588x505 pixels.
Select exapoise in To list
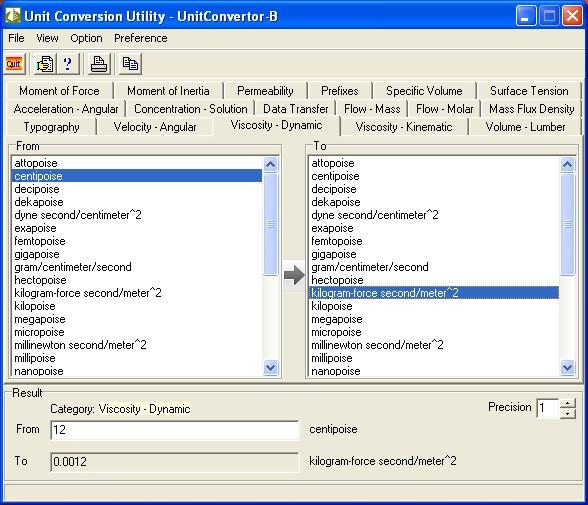(434, 228)
